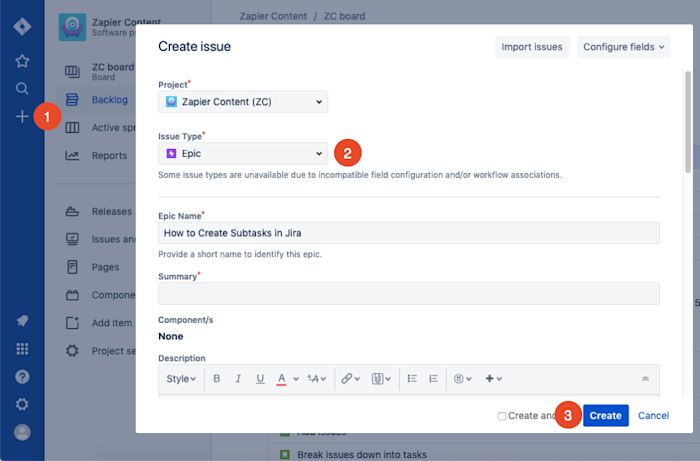Insert a numbered list
700x461 pixels.
click(433, 378)
